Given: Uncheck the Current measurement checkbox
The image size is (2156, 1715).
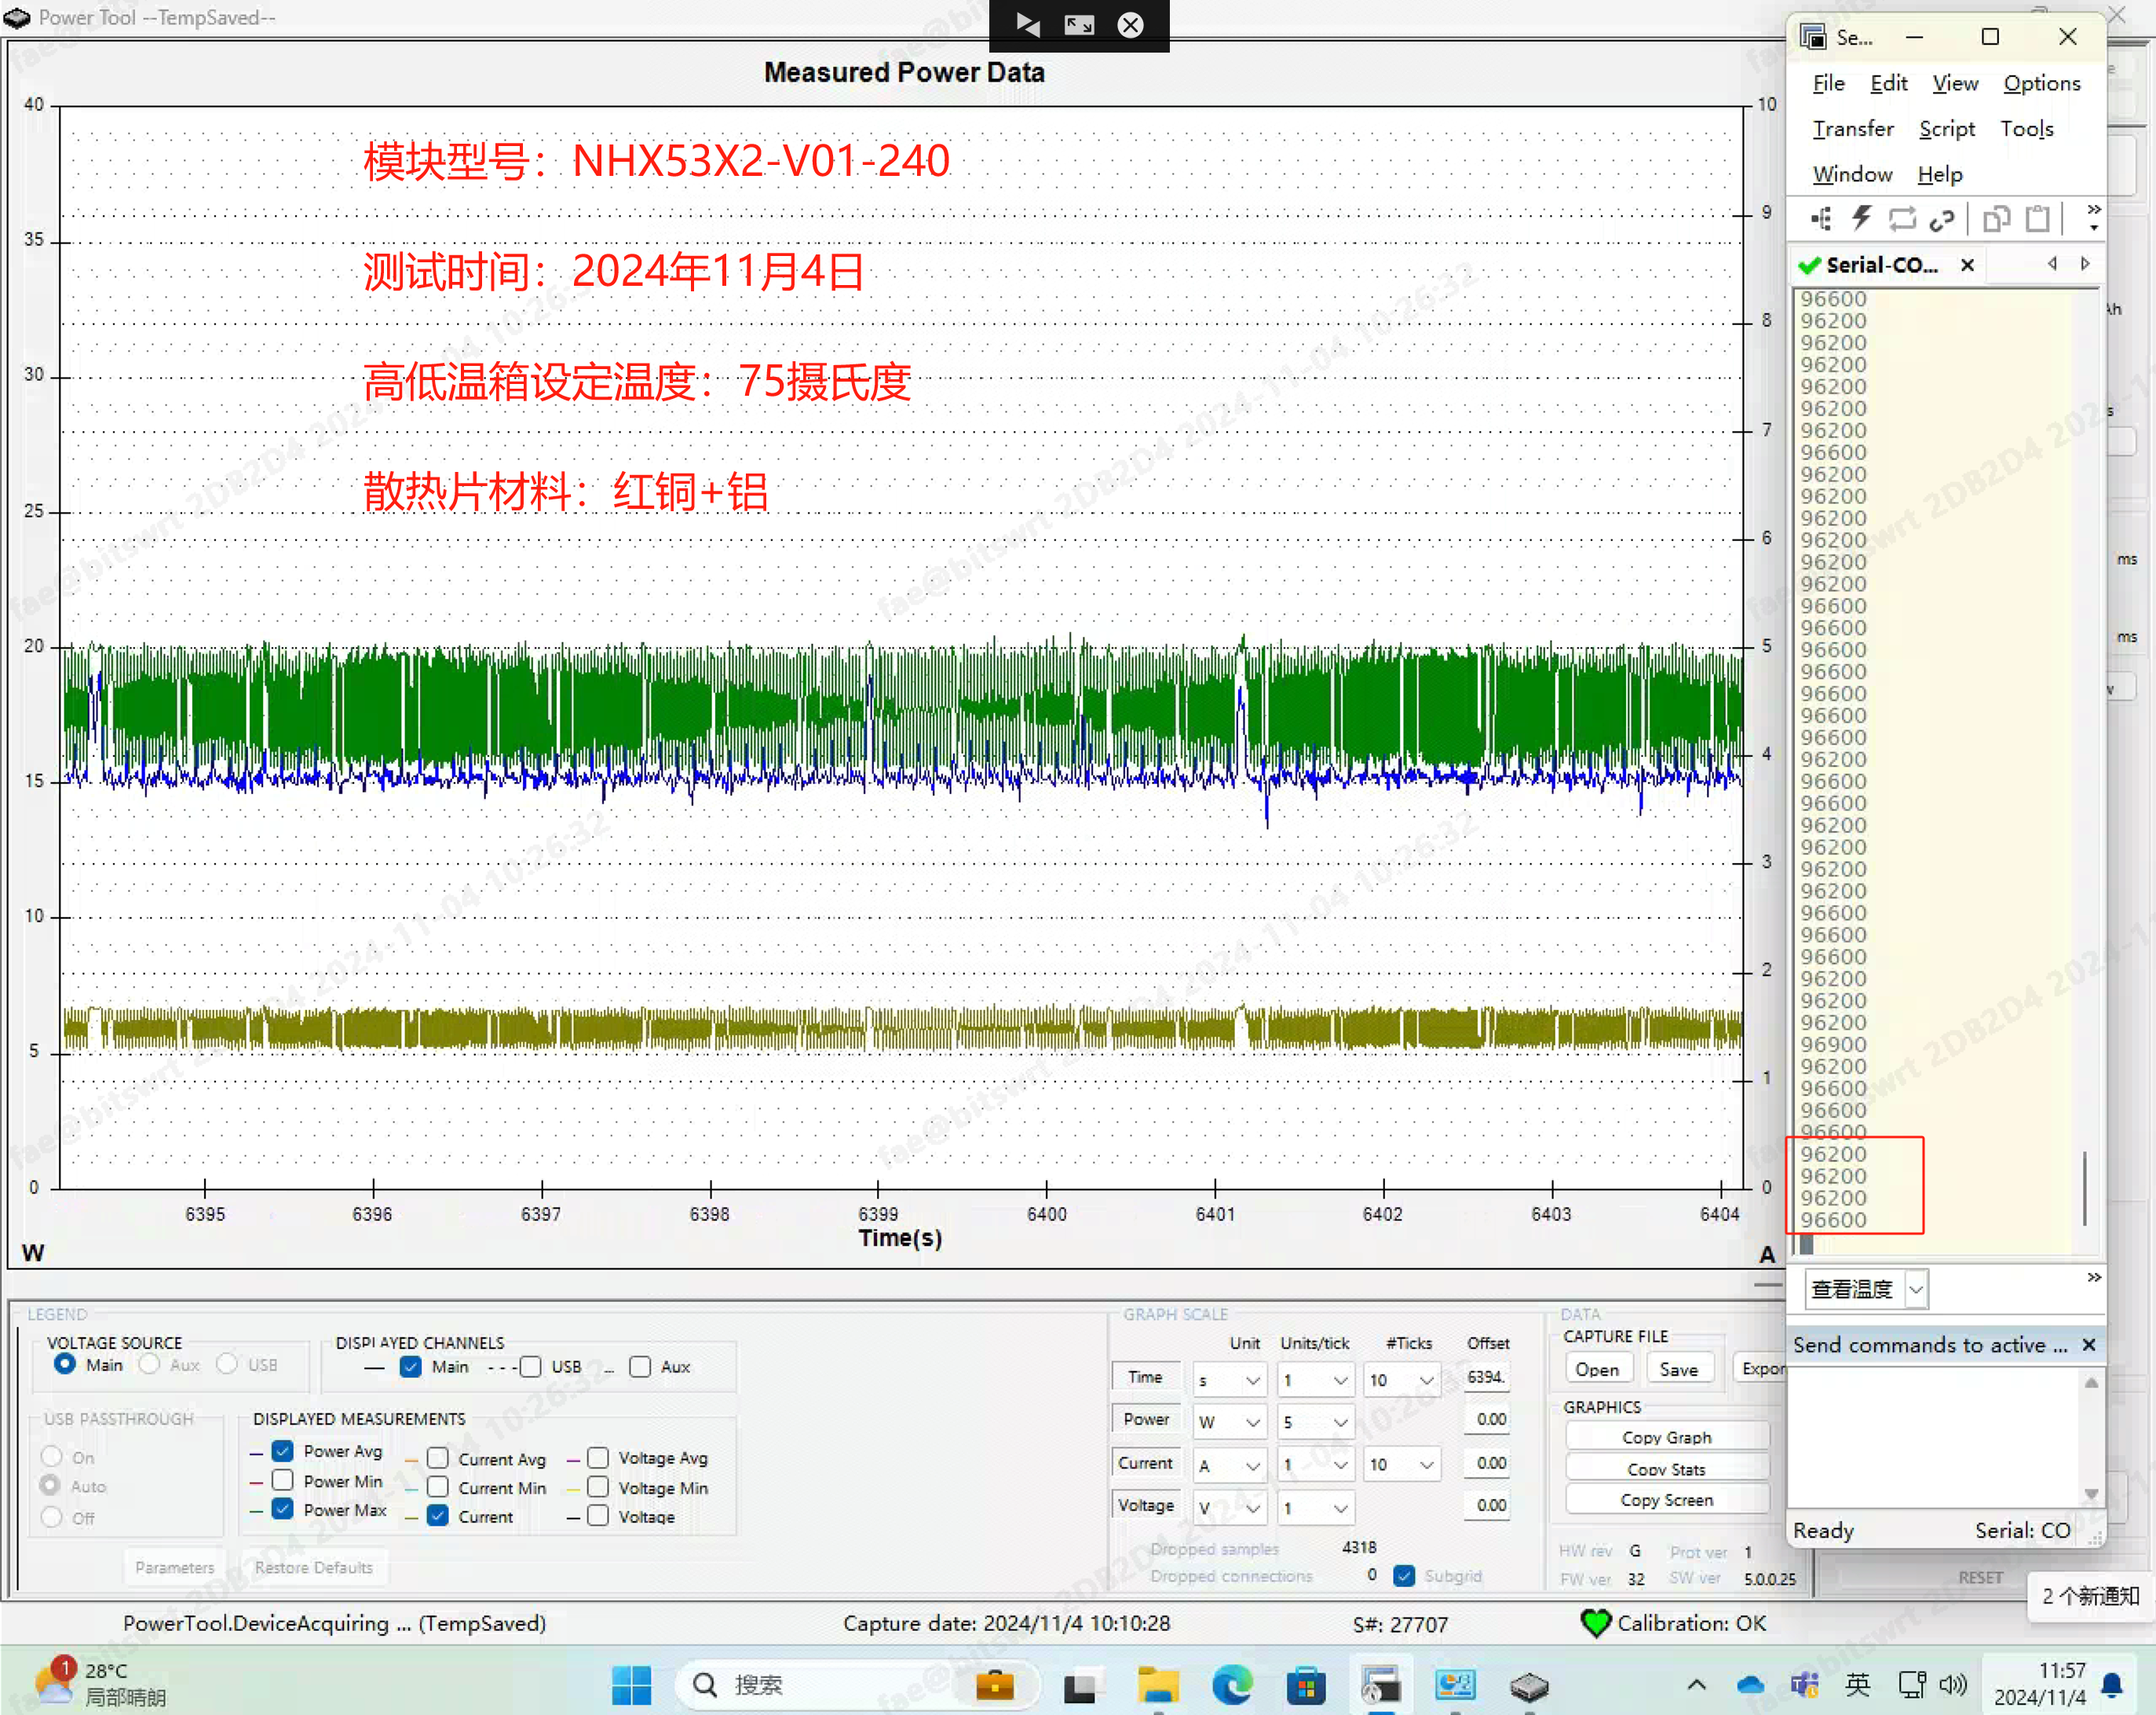Looking at the screenshot, I should (x=438, y=1515).
